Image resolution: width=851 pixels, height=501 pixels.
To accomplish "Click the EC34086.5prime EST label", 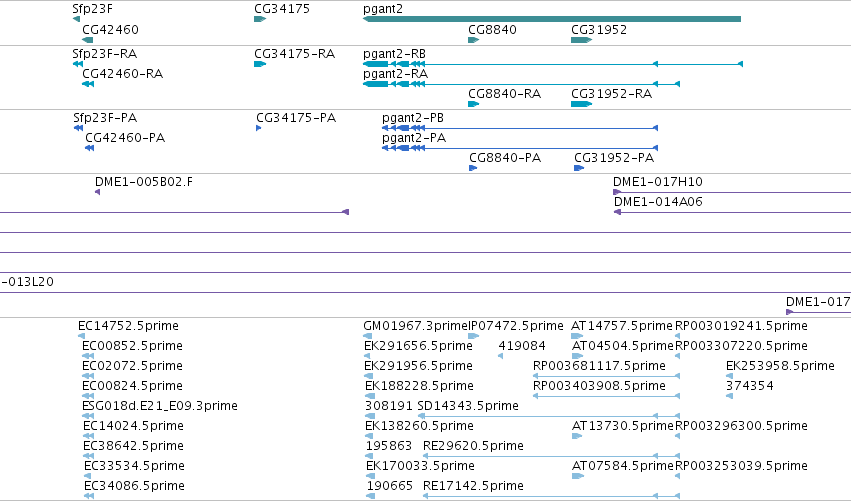I will pos(134,486).
